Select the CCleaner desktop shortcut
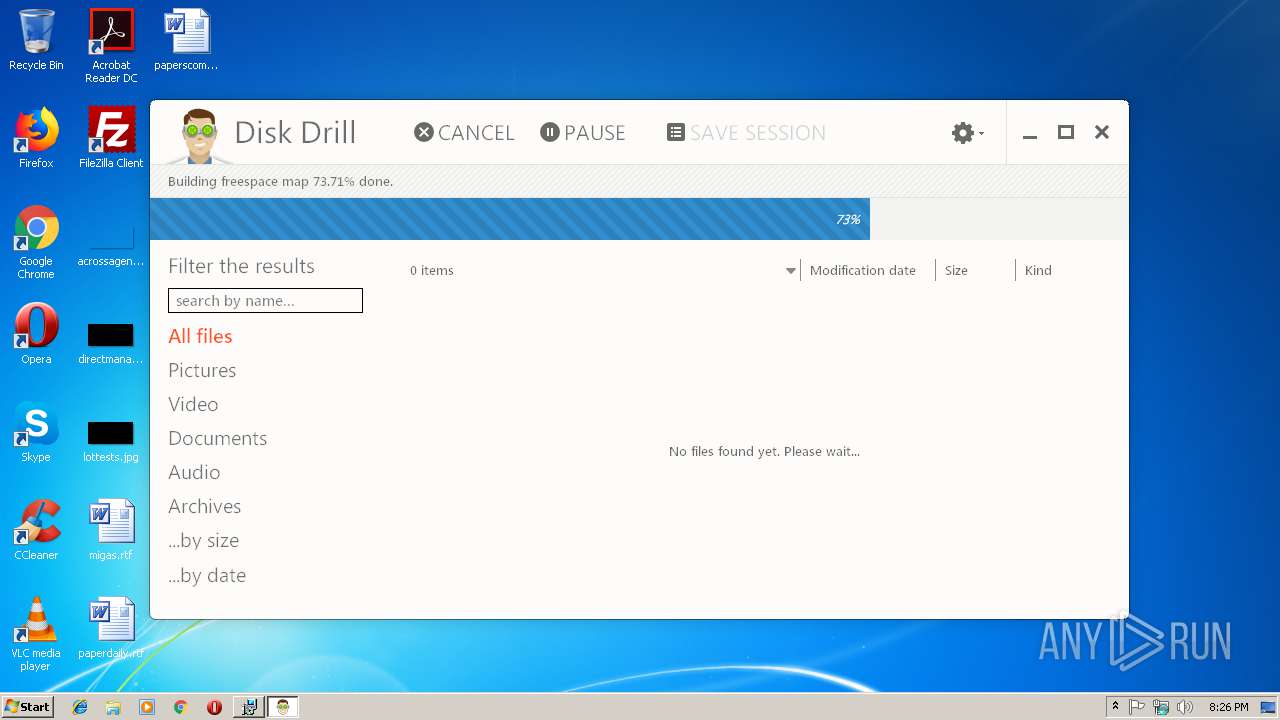Viewport: 1280px width, 720px height. (x=36, y=530)
